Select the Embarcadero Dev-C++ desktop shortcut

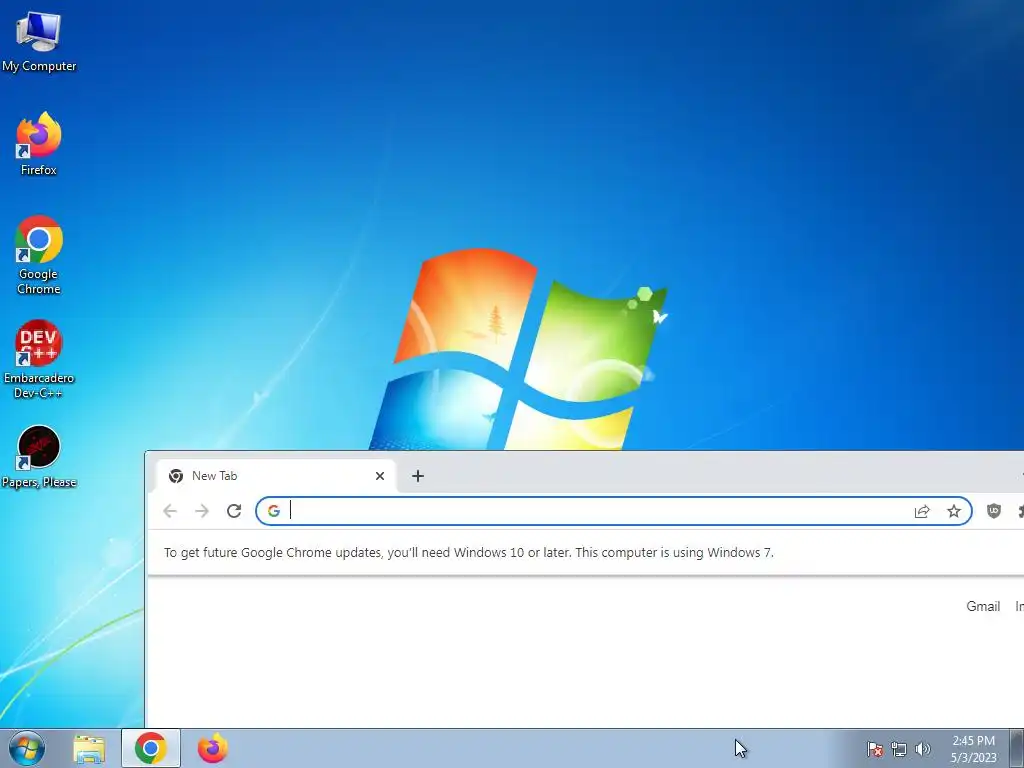pyautogui.click(x=39, y=359)
